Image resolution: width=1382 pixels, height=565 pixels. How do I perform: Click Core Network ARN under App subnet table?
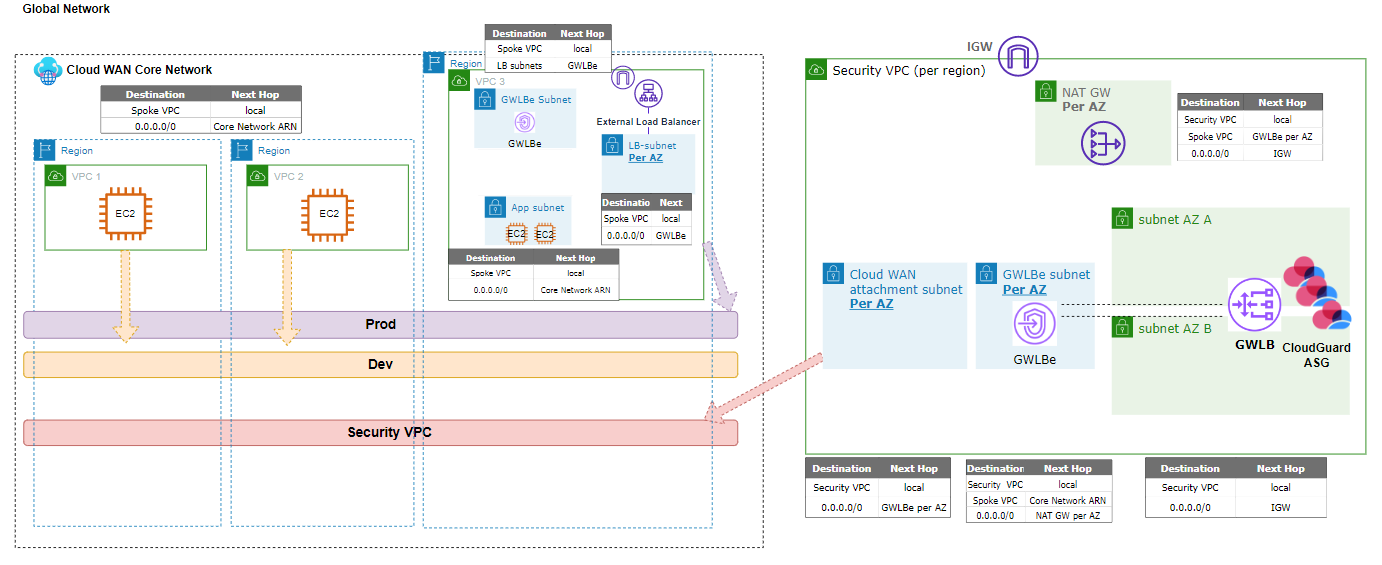[574, 290]
